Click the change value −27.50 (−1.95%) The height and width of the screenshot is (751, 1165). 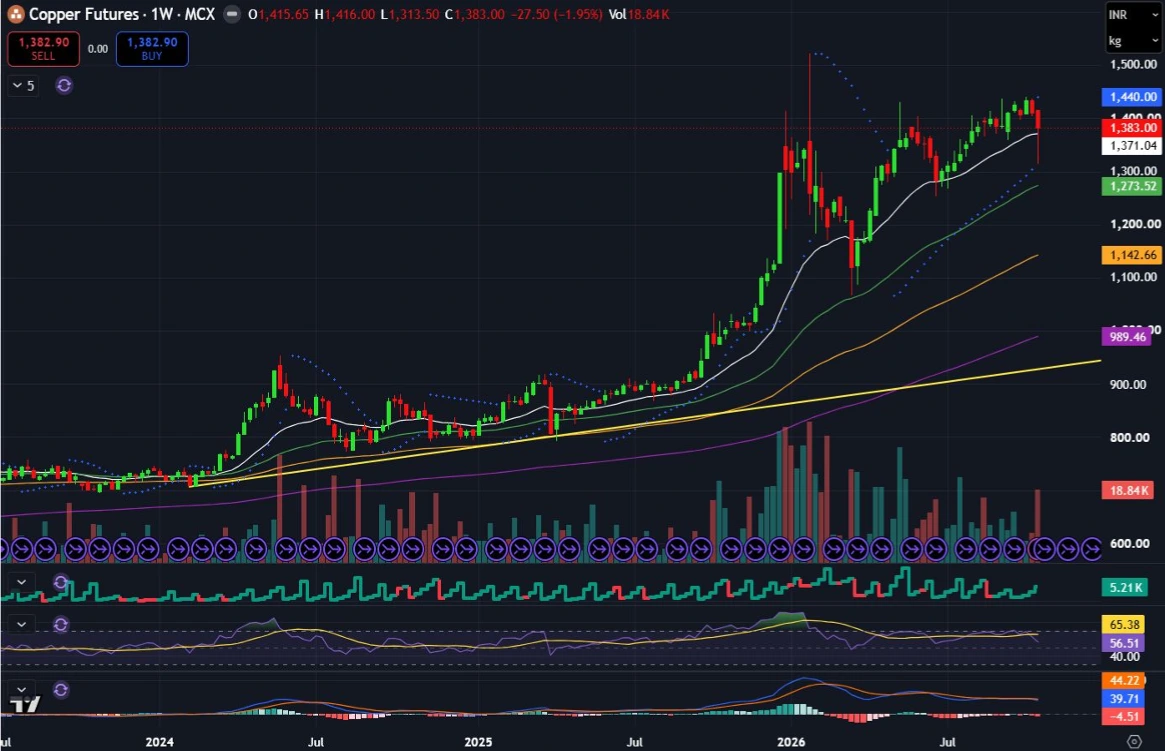[556, 14]
